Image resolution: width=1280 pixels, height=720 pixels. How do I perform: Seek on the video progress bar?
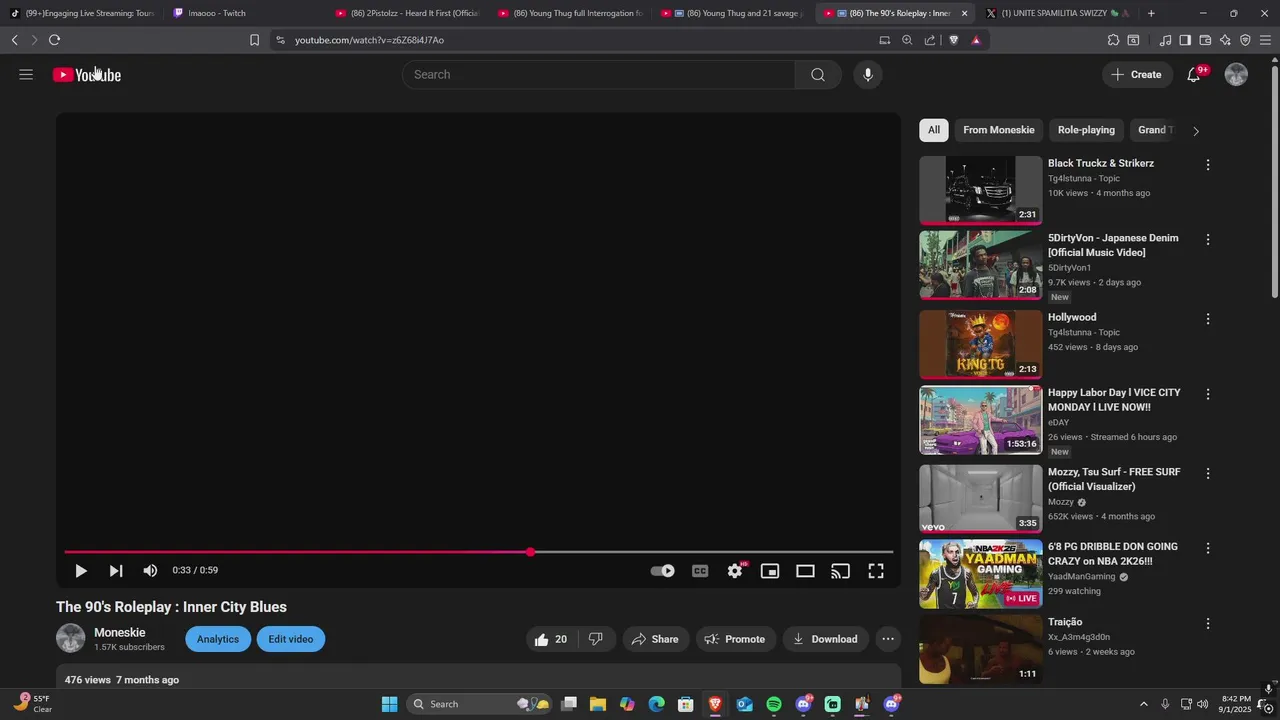[478, 552]
